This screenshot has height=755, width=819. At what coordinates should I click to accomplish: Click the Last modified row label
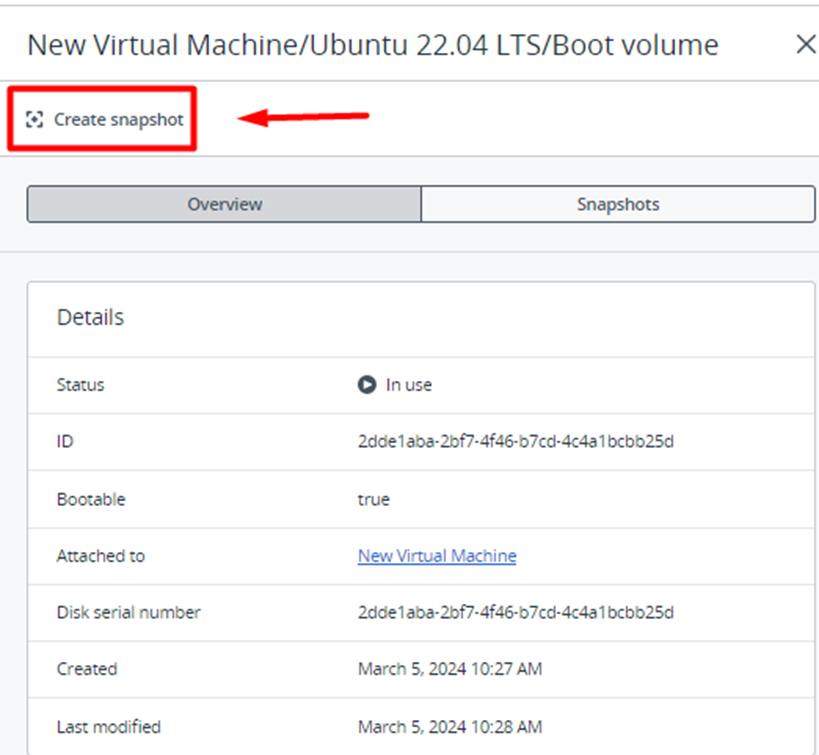tap(109, 727)
